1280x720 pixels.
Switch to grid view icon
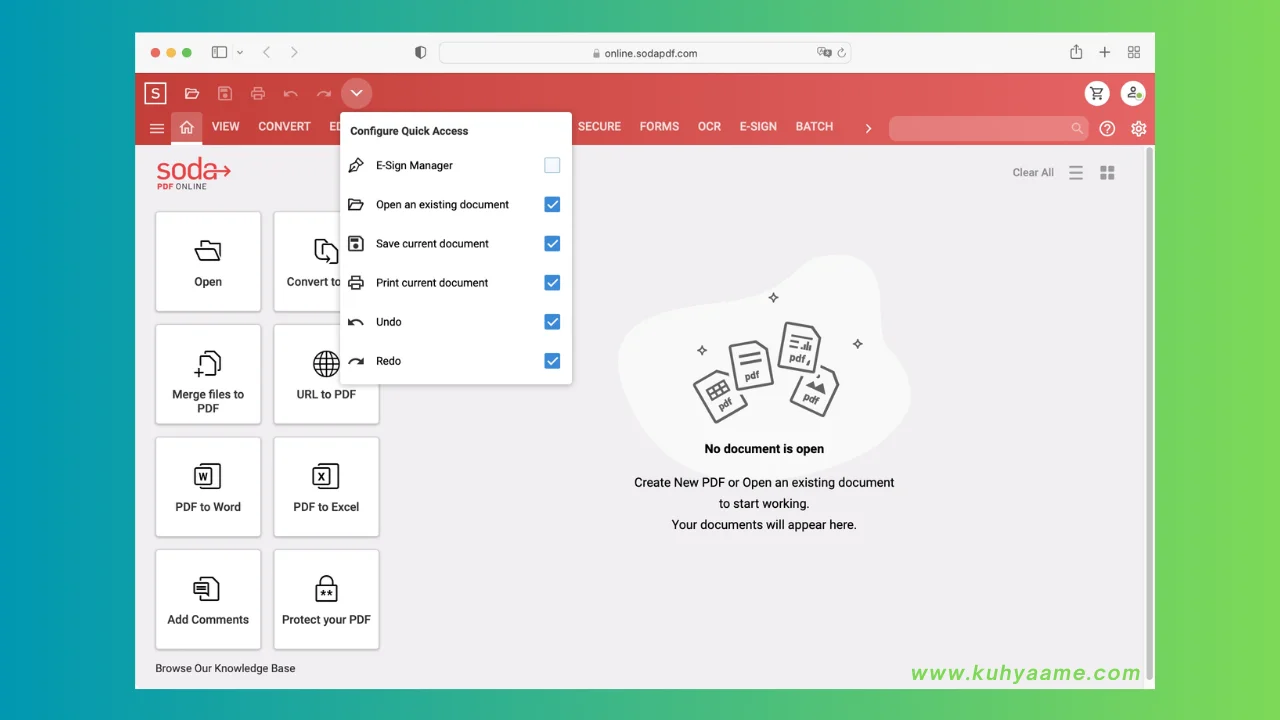[1107, 173]
